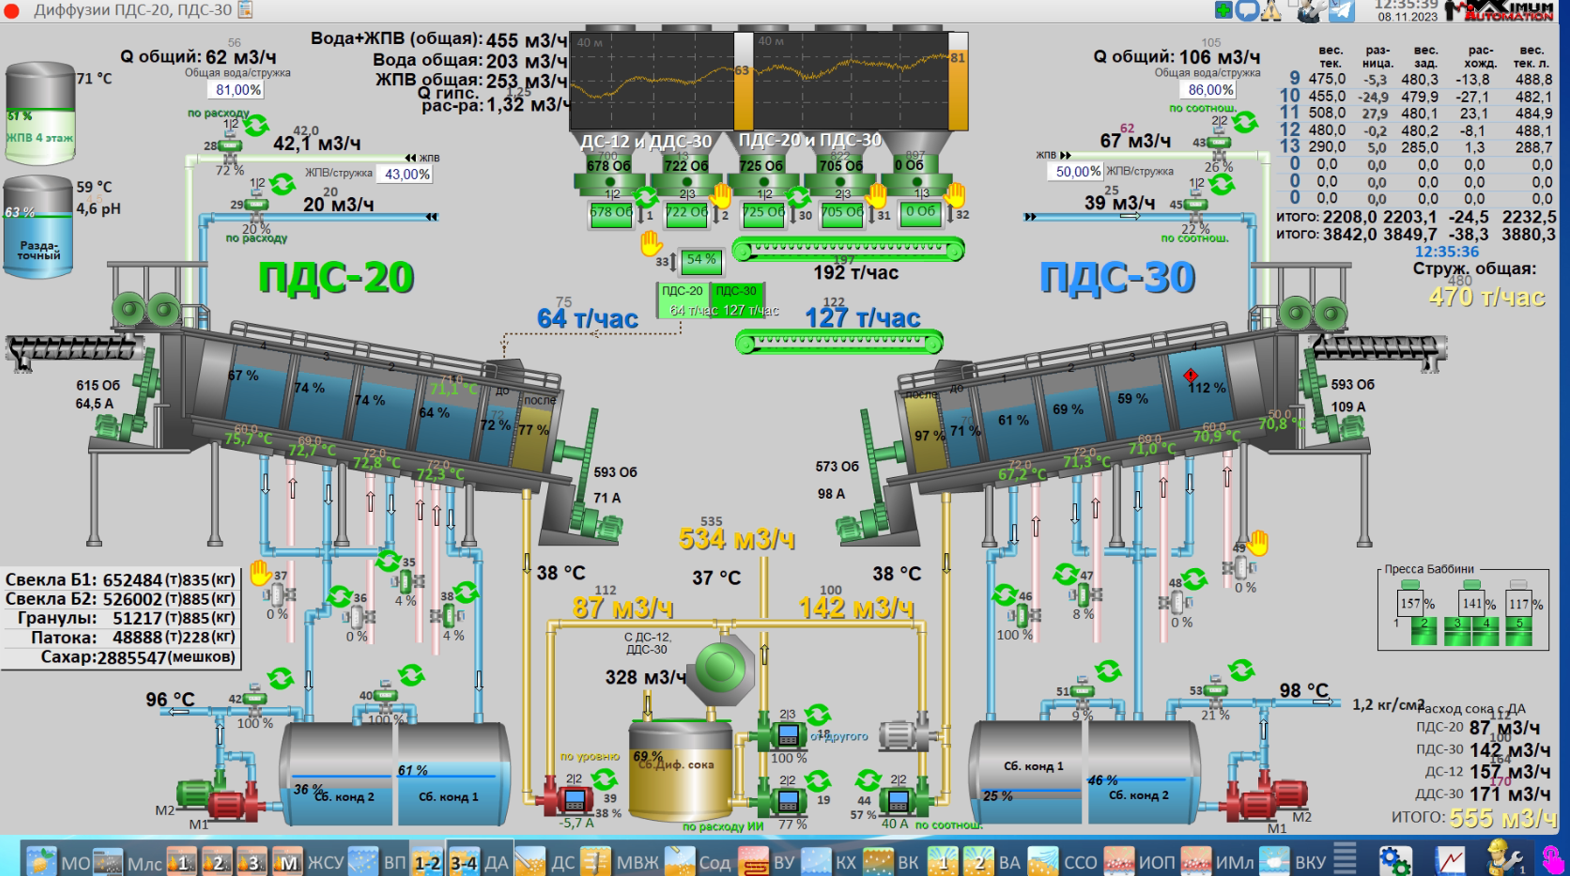The image size is (1572, 876).
Task: Toggle manual hand mode on feeder 31
Action: coord(877,195)
